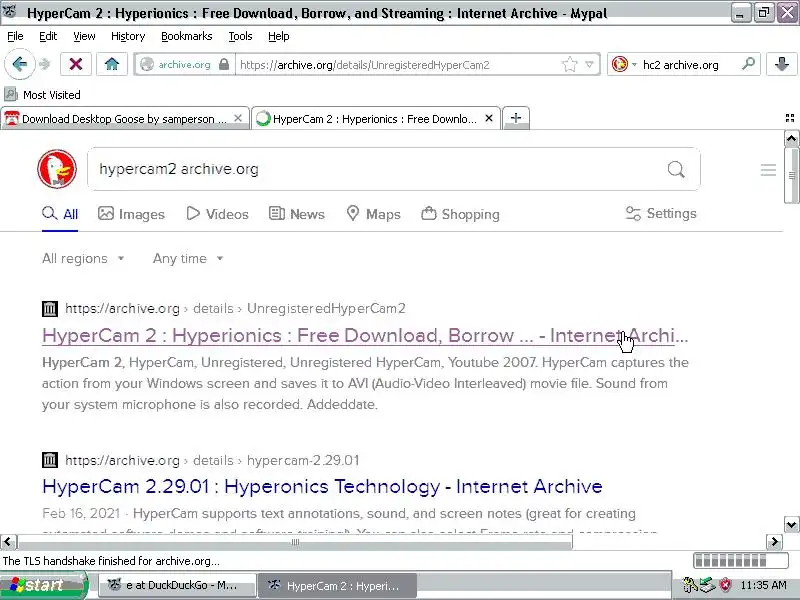Select the All results tab
This screenshot has width=800, height=600.
(x=60, y=214)
